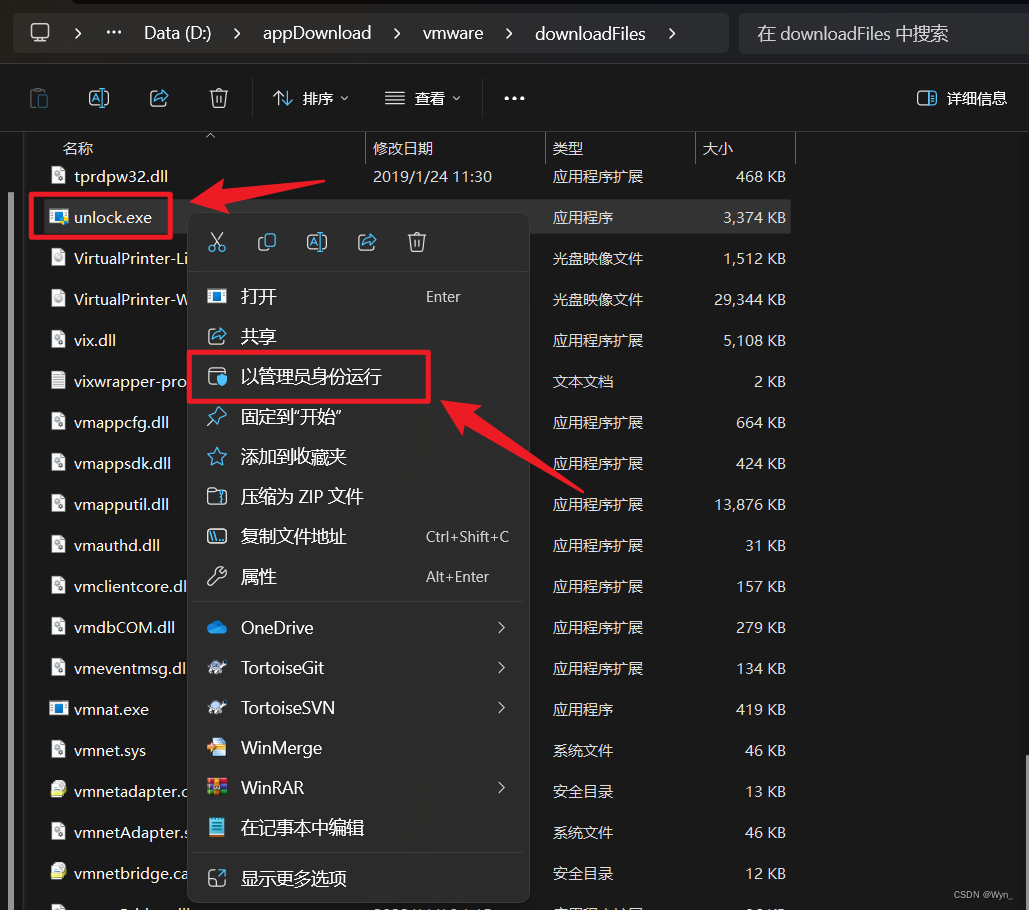Click the vmdbCOM.dll file icon
The height and width of the screenshot is (910, 1029).
pos(58,626)
